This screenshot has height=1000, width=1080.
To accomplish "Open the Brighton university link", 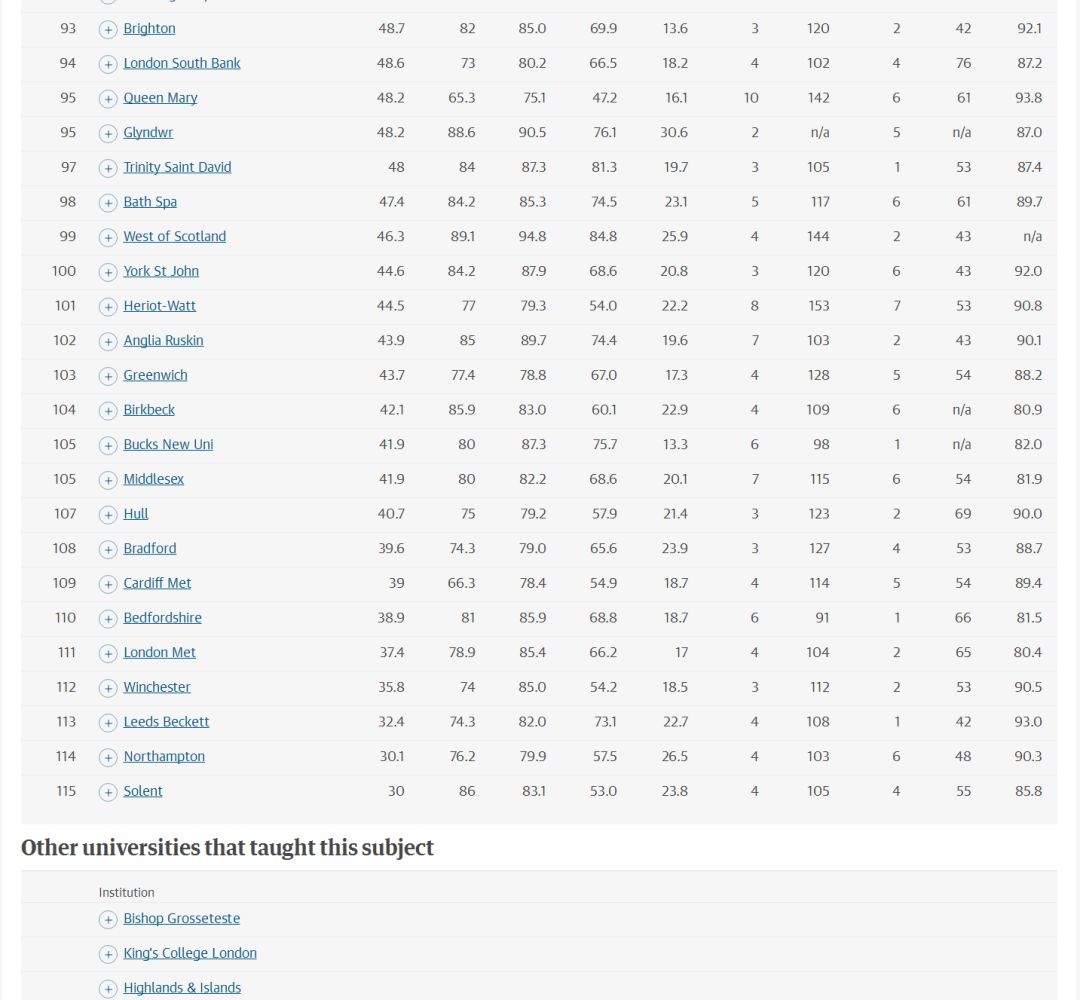I will click(x=149, y=29).
